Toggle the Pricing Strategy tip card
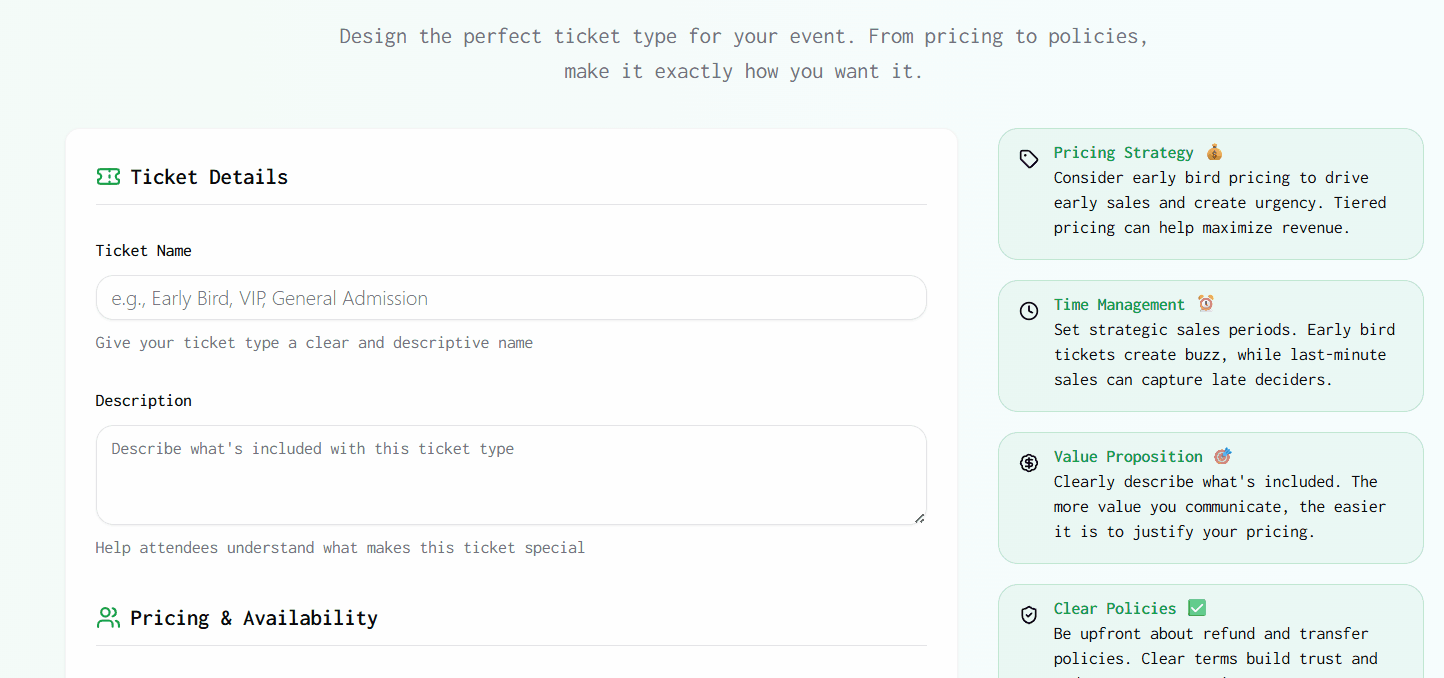Viewport: 1444px width, 678px height. (1210, 194)
